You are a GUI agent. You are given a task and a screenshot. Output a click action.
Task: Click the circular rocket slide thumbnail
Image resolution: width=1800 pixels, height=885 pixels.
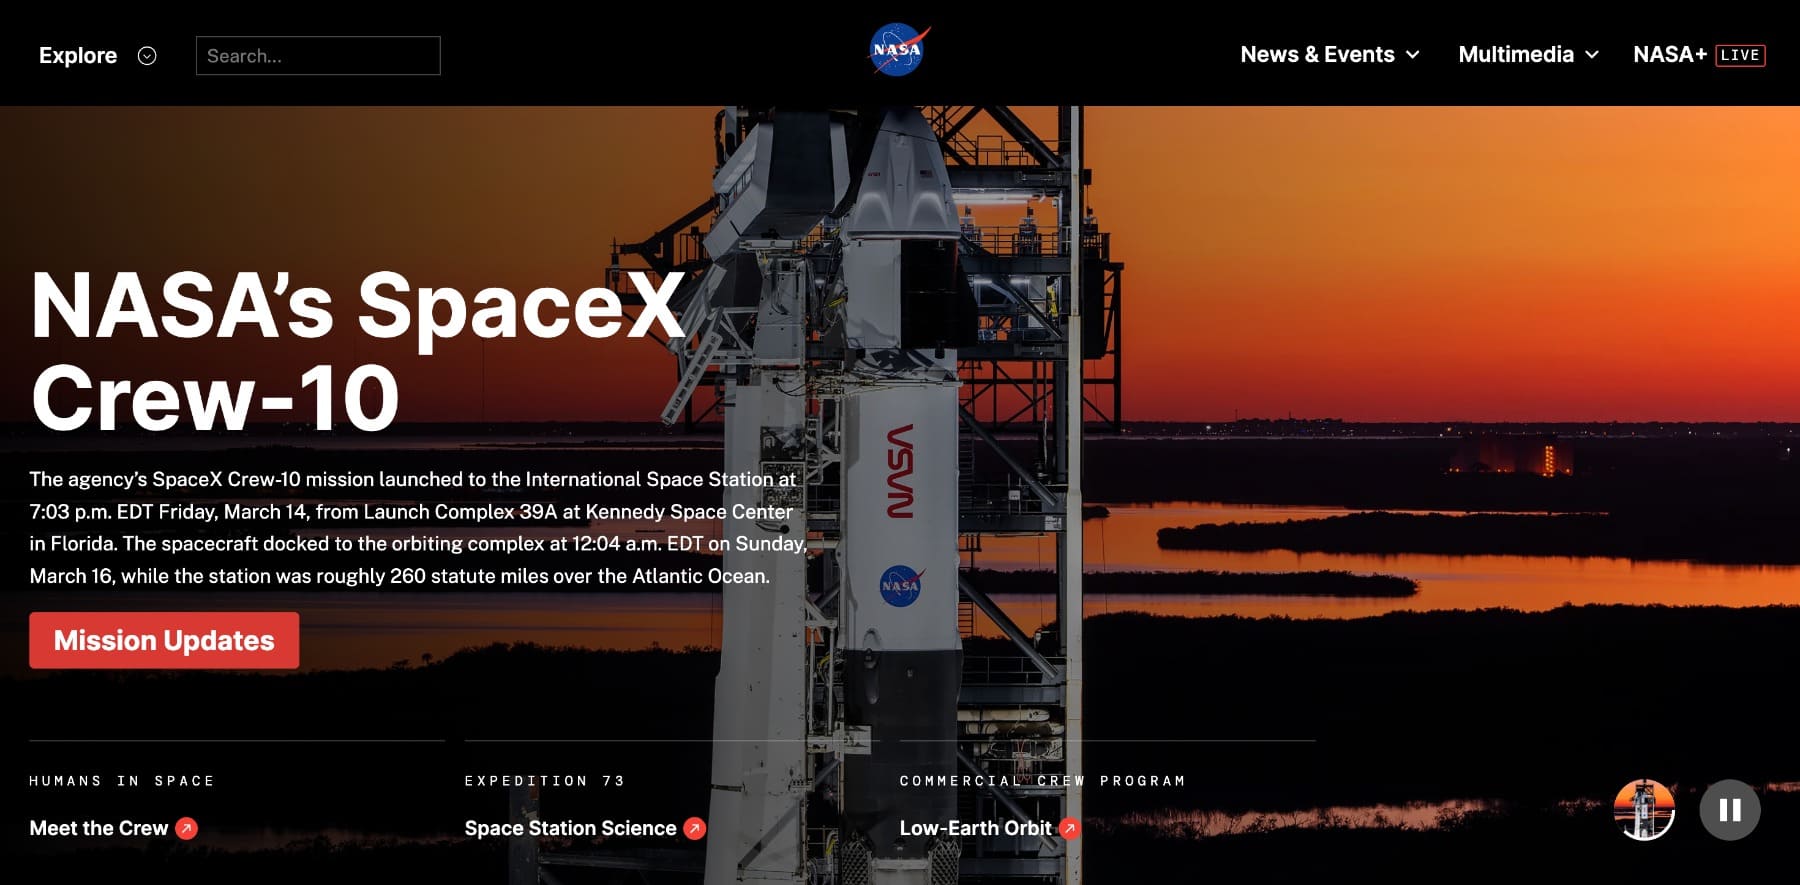tap(1644, 810)
